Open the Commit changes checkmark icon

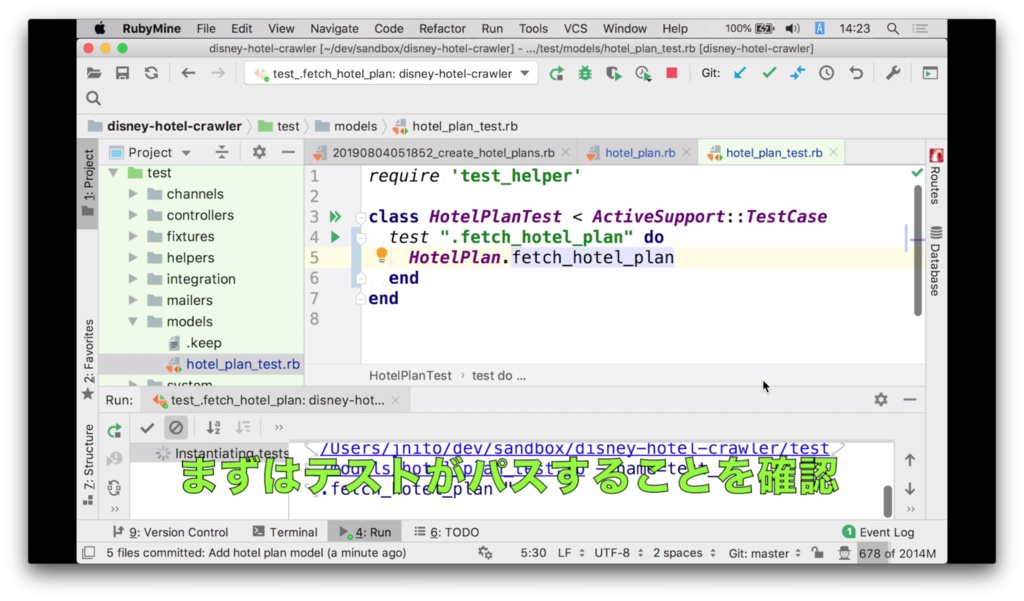click(767, 72)
